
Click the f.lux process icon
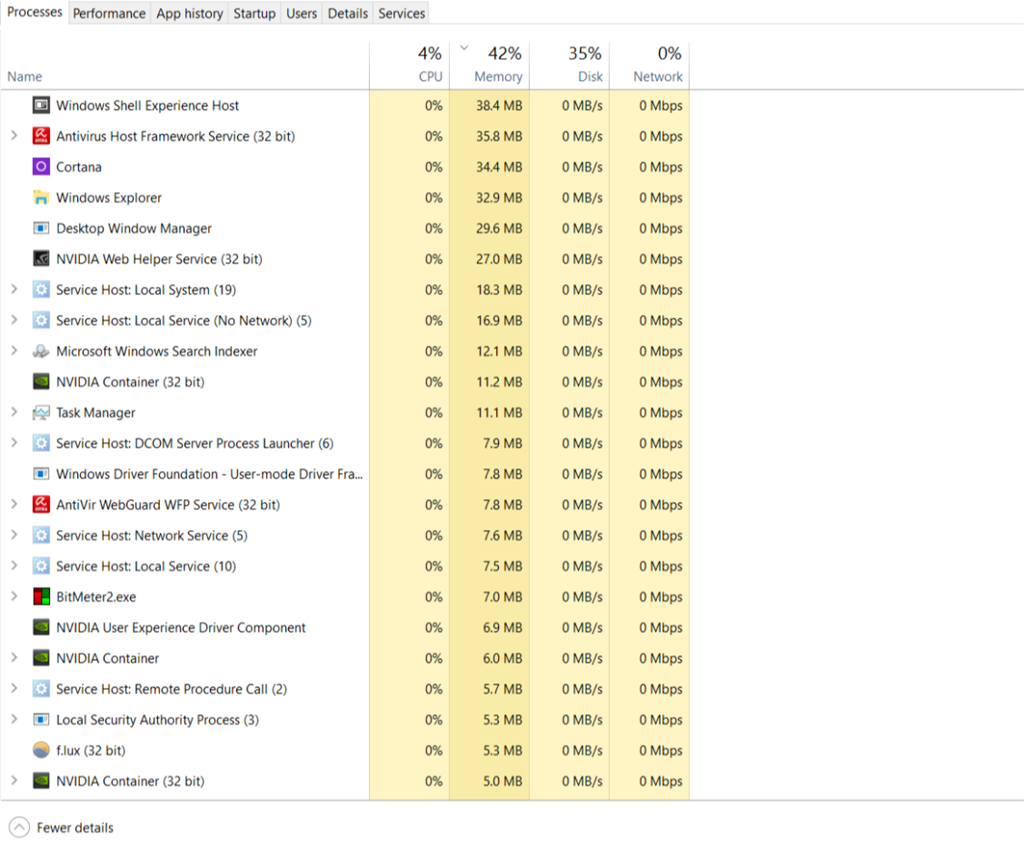pos(41,750)
